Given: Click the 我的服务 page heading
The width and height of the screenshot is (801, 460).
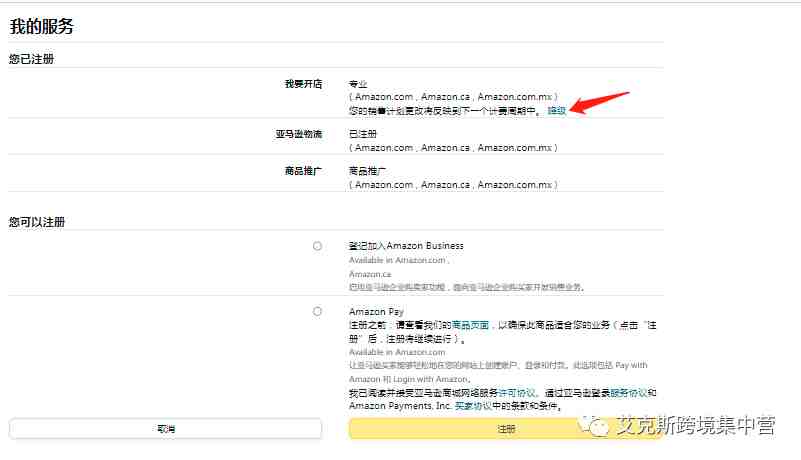Looking at the screenshot, I should 42,27.
